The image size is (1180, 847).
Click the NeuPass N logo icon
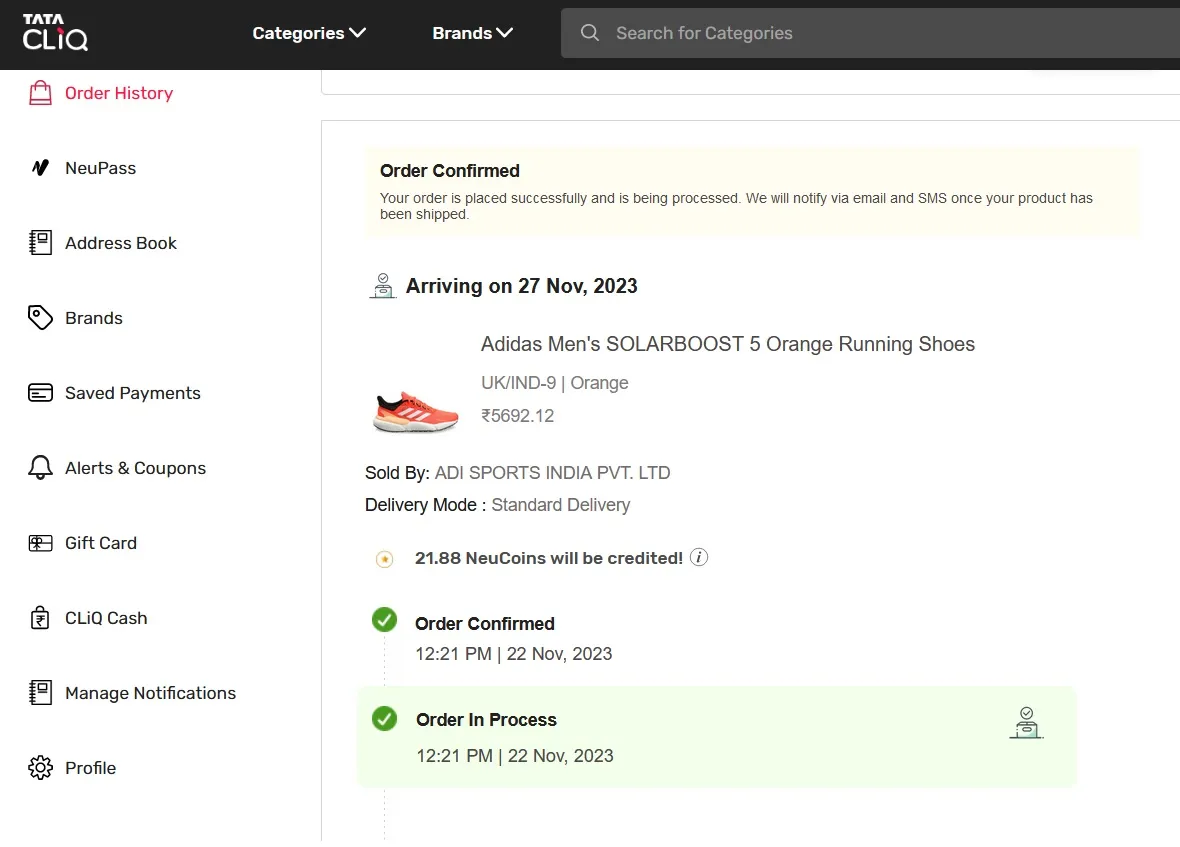(x=41, y=168)
